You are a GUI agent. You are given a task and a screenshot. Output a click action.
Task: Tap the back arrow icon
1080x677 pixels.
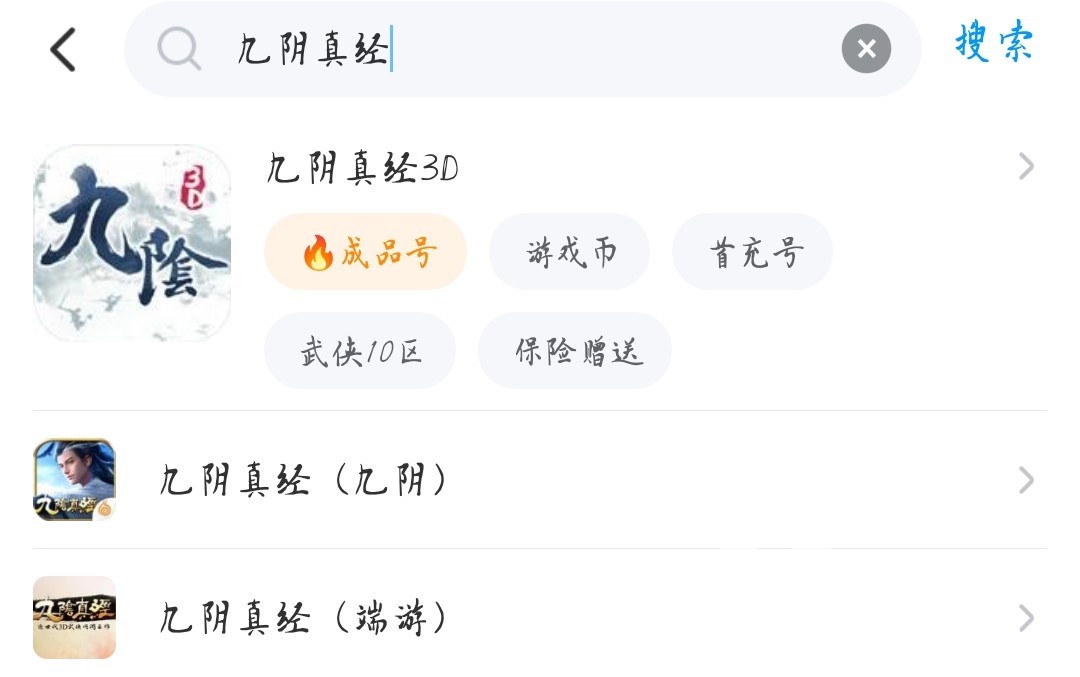[63, 49]
